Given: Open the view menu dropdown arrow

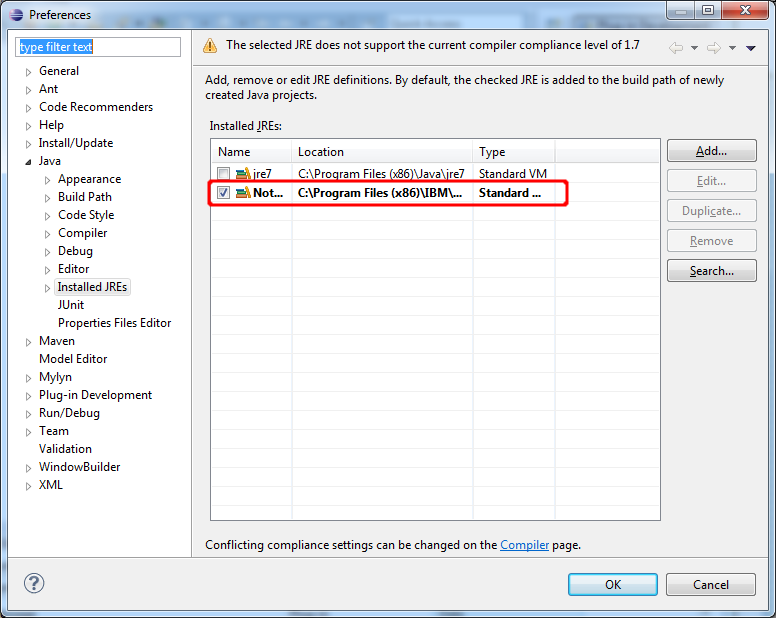Looking at the screenshot, I should point(750,47).
